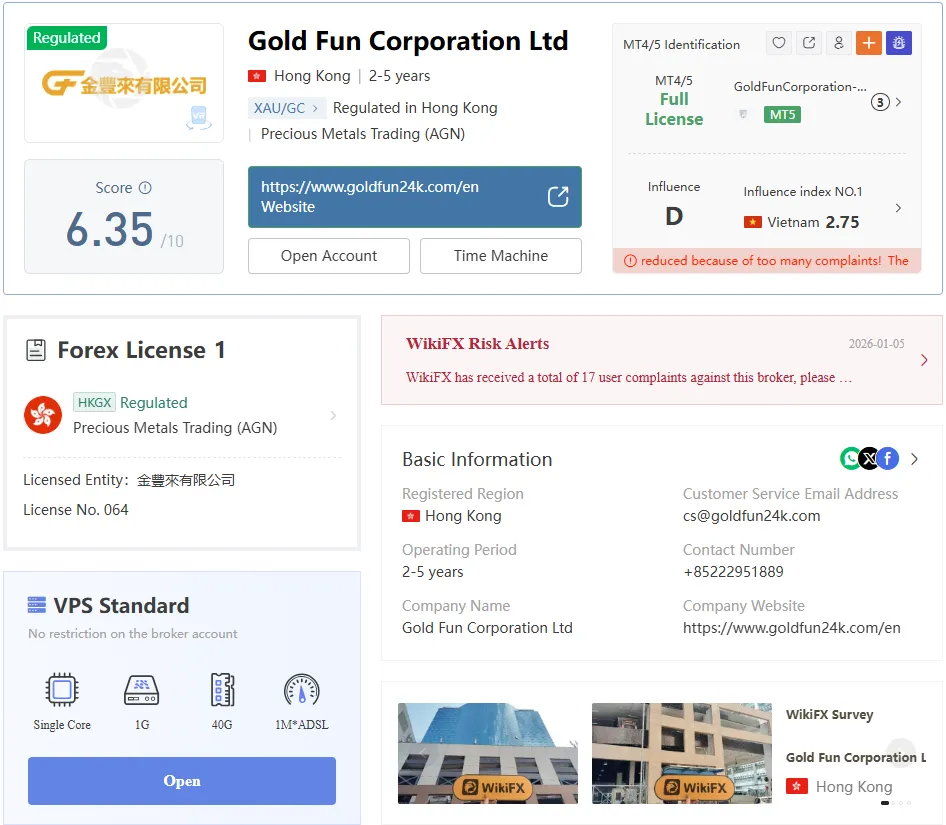Click the Hong Kong bauhinia regulator emblem
Image resolution: width=946 pixels, height=825 pixels.
[x=43, y=415]
